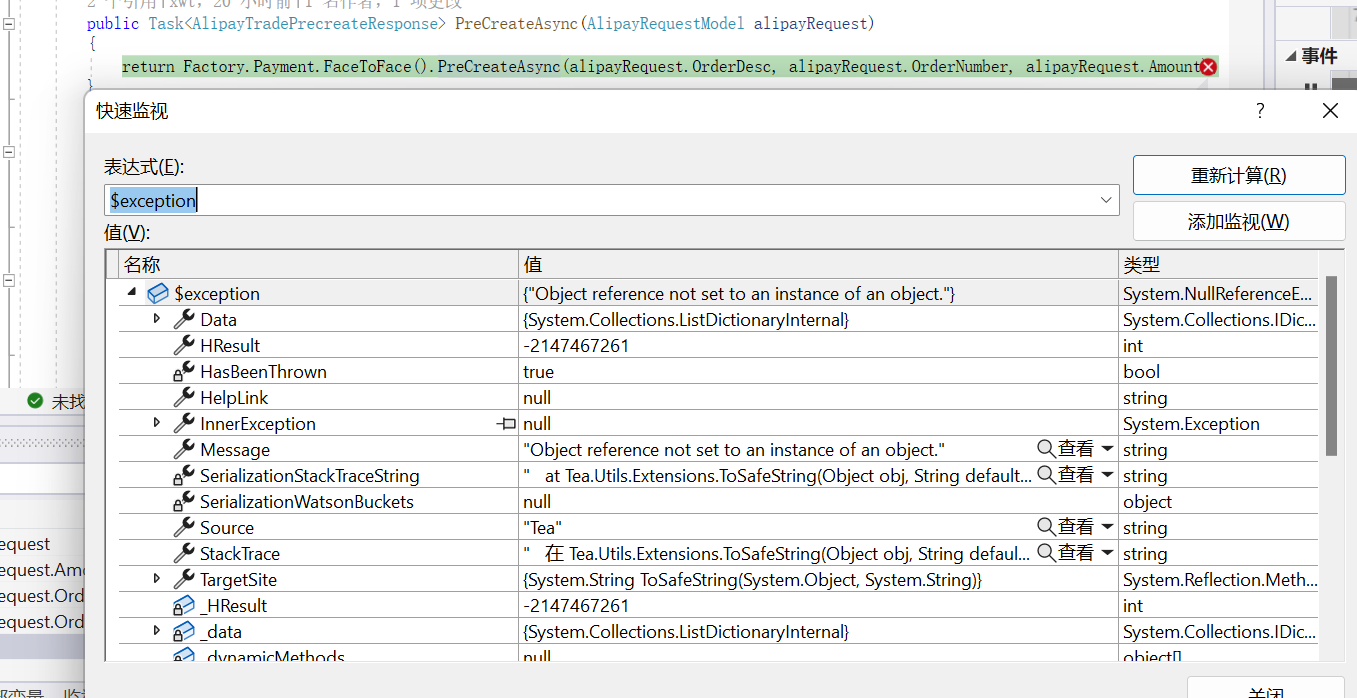
Task: Click inside the $exception expression field
Action: pyautogui.click(x=400, y=200)
